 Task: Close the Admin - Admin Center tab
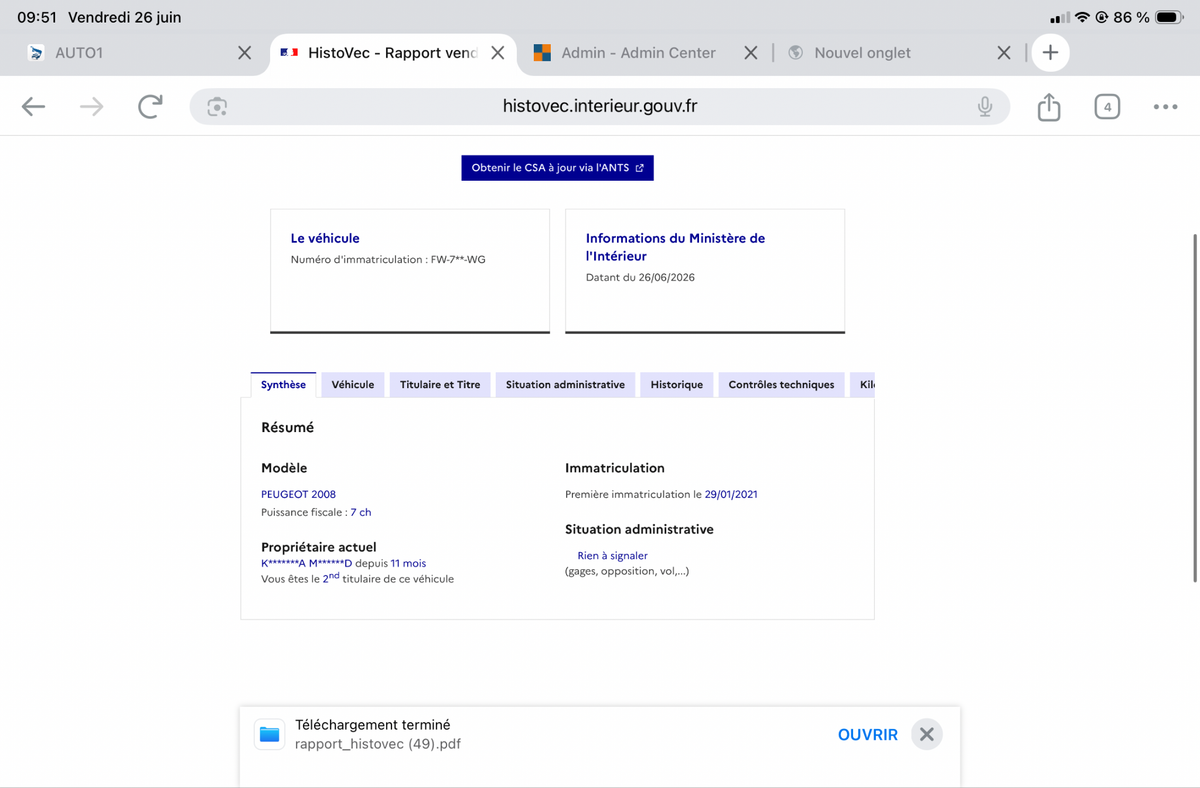(750, 53)
